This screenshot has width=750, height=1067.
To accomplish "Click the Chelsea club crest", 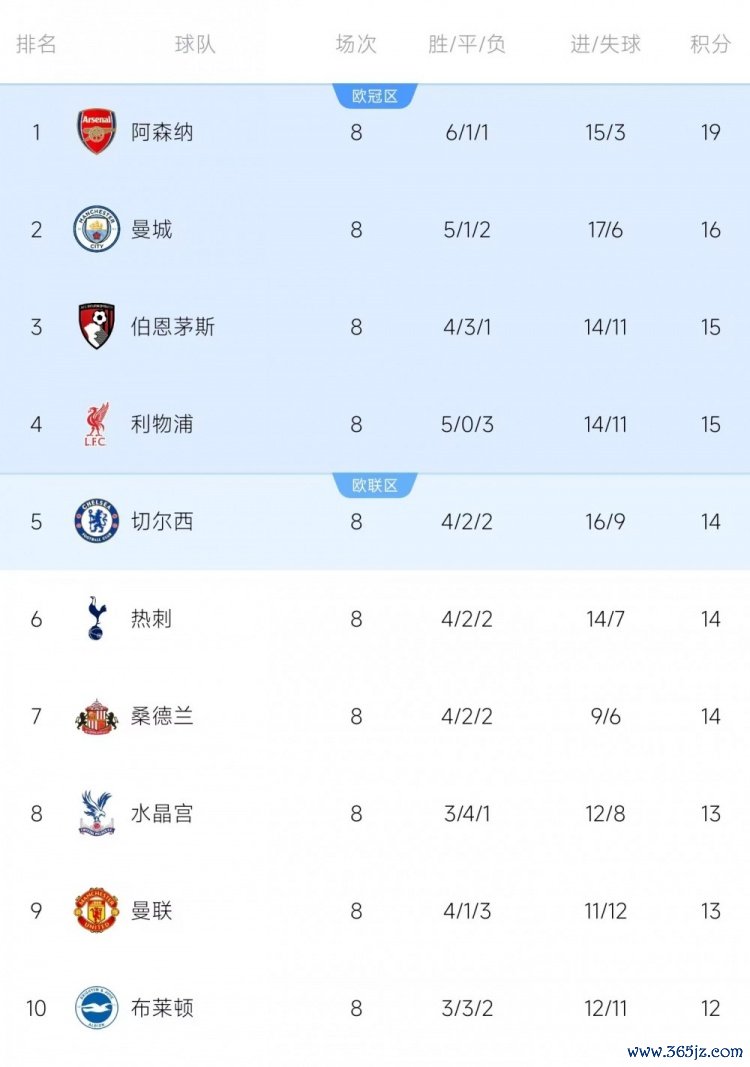I will pyautogui.click(x=97, y=521).
